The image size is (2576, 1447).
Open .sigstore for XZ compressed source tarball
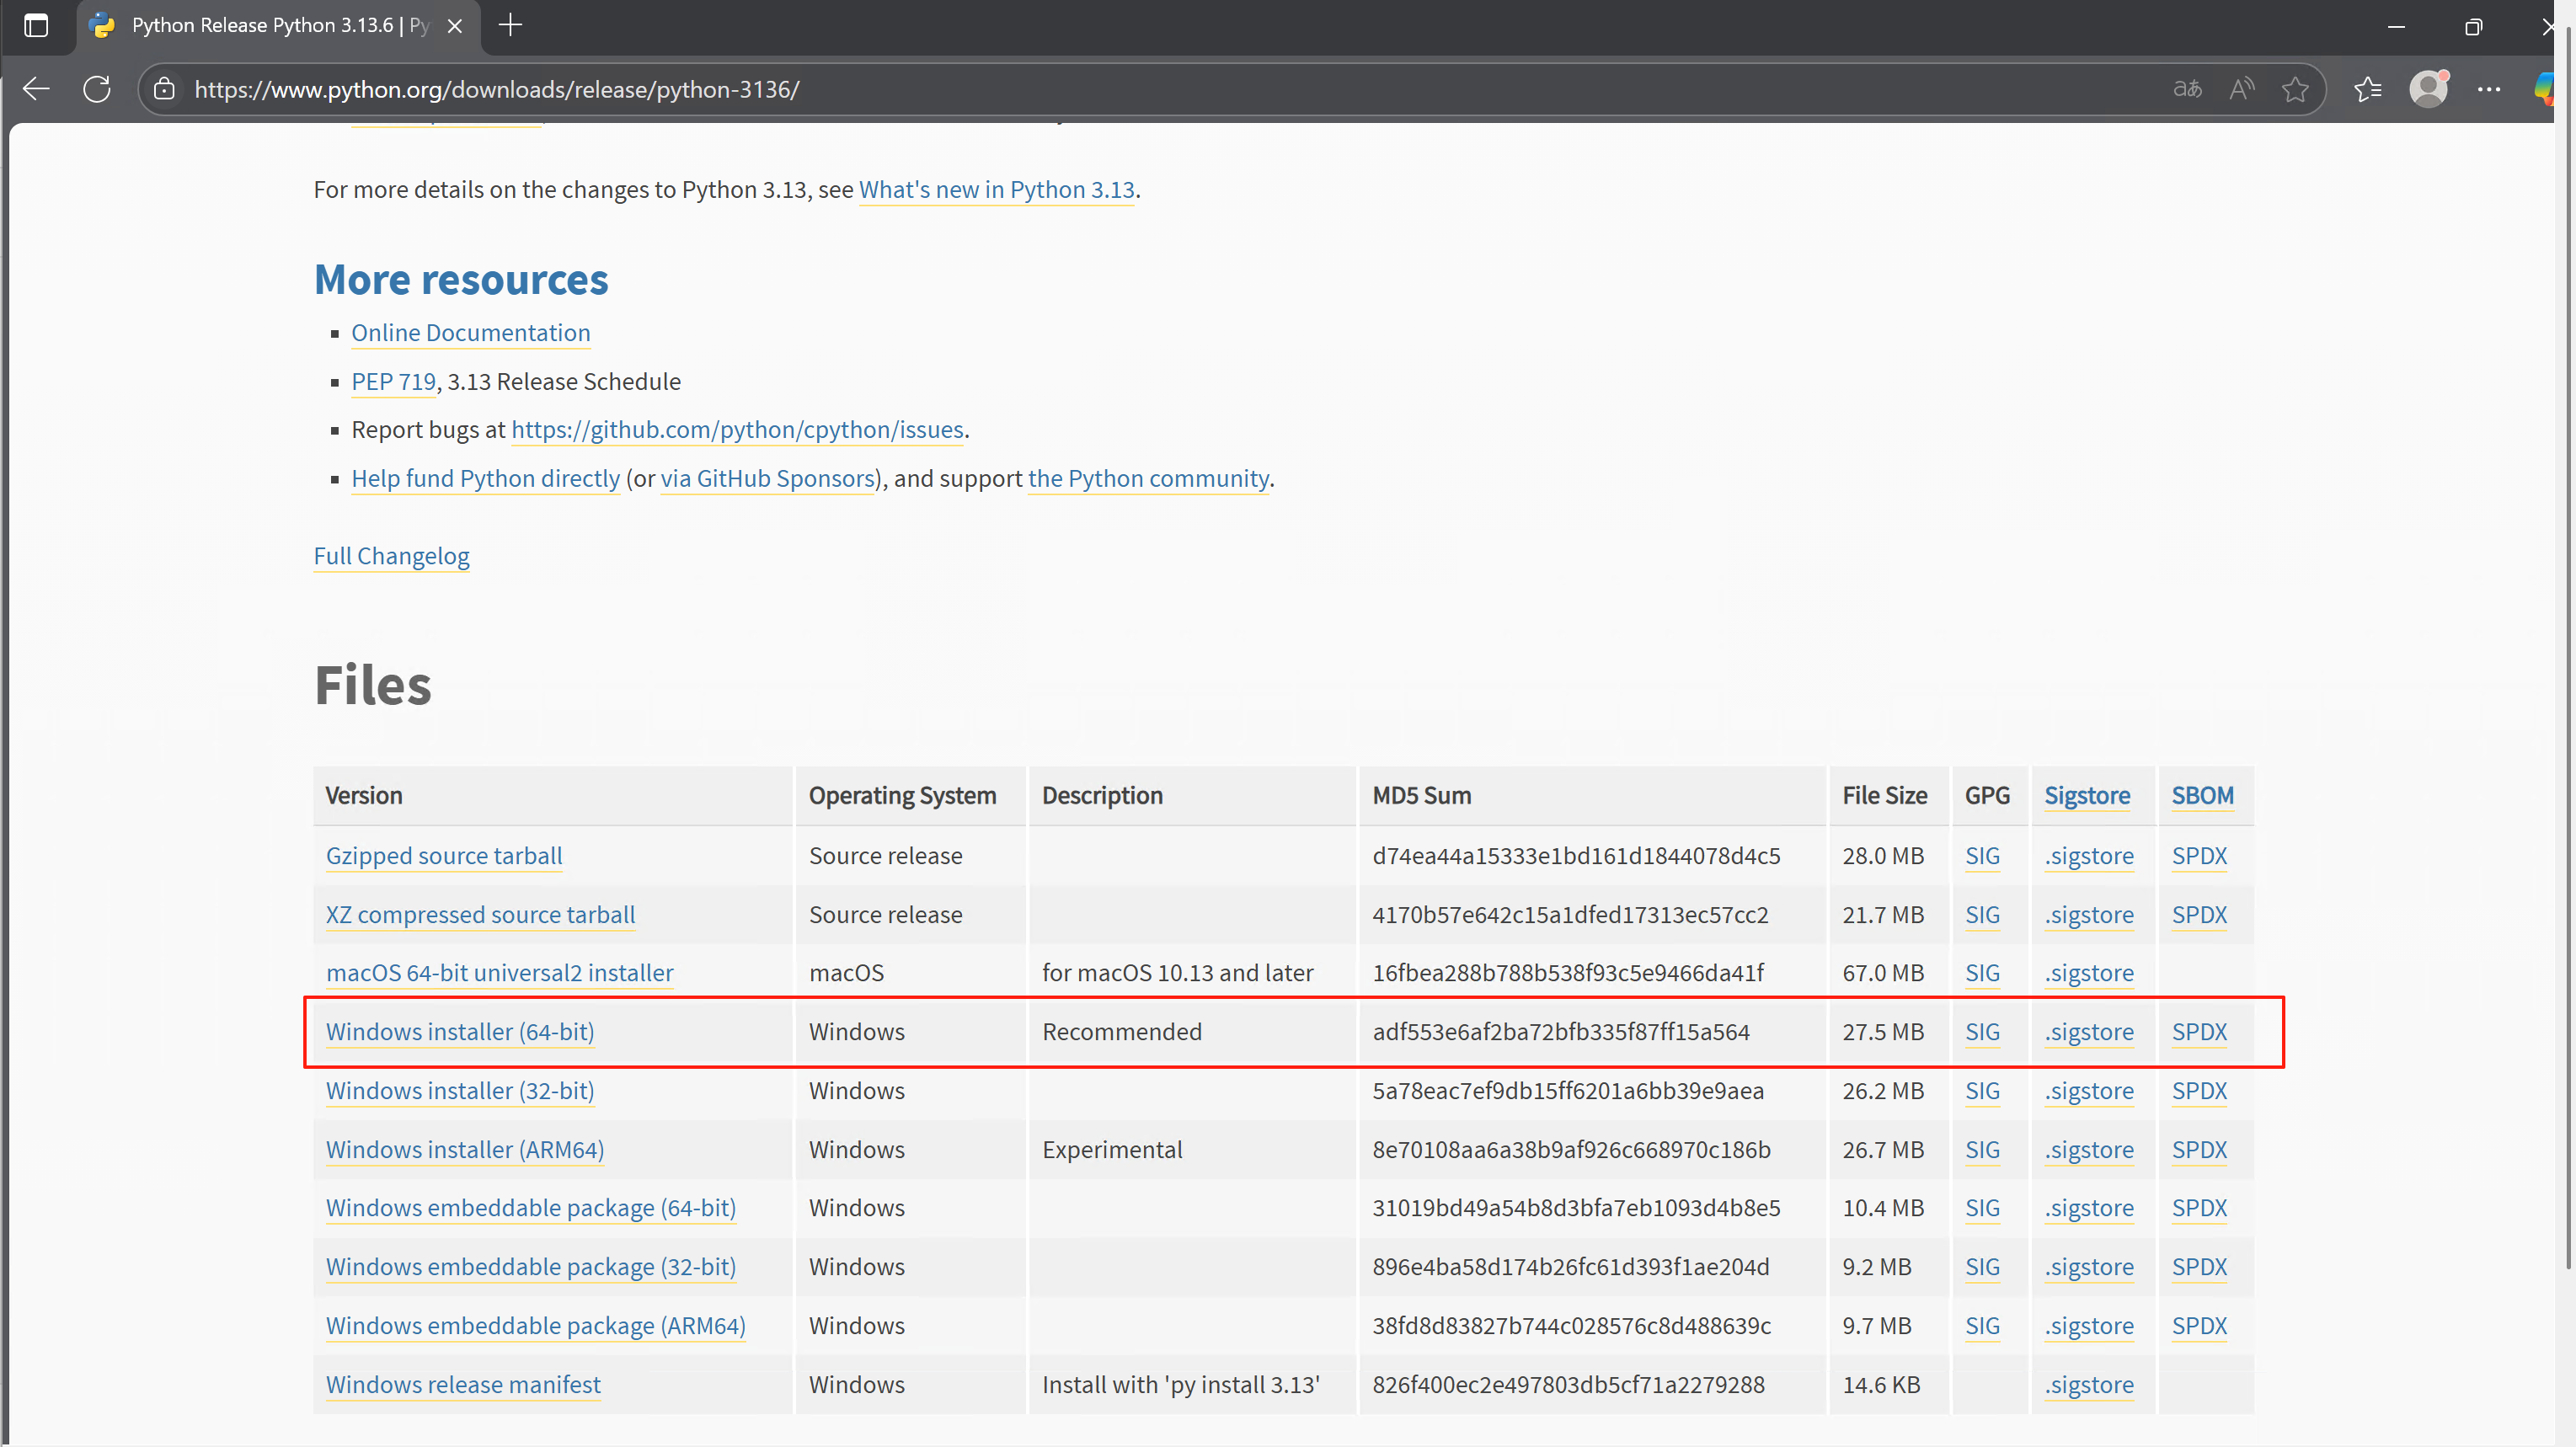[2089, 915]
